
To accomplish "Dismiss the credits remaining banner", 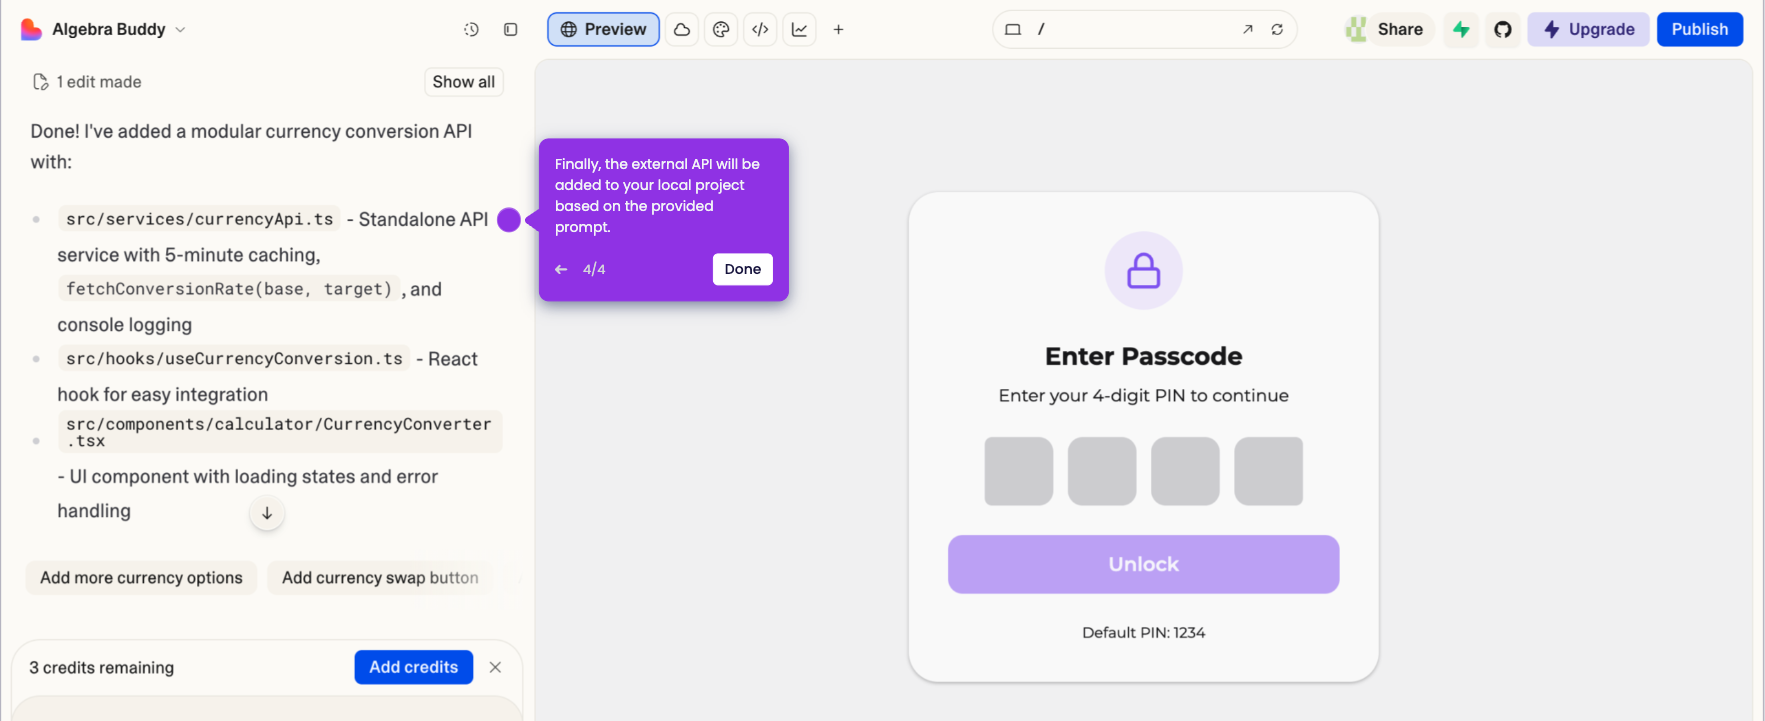I will point(495,667).
